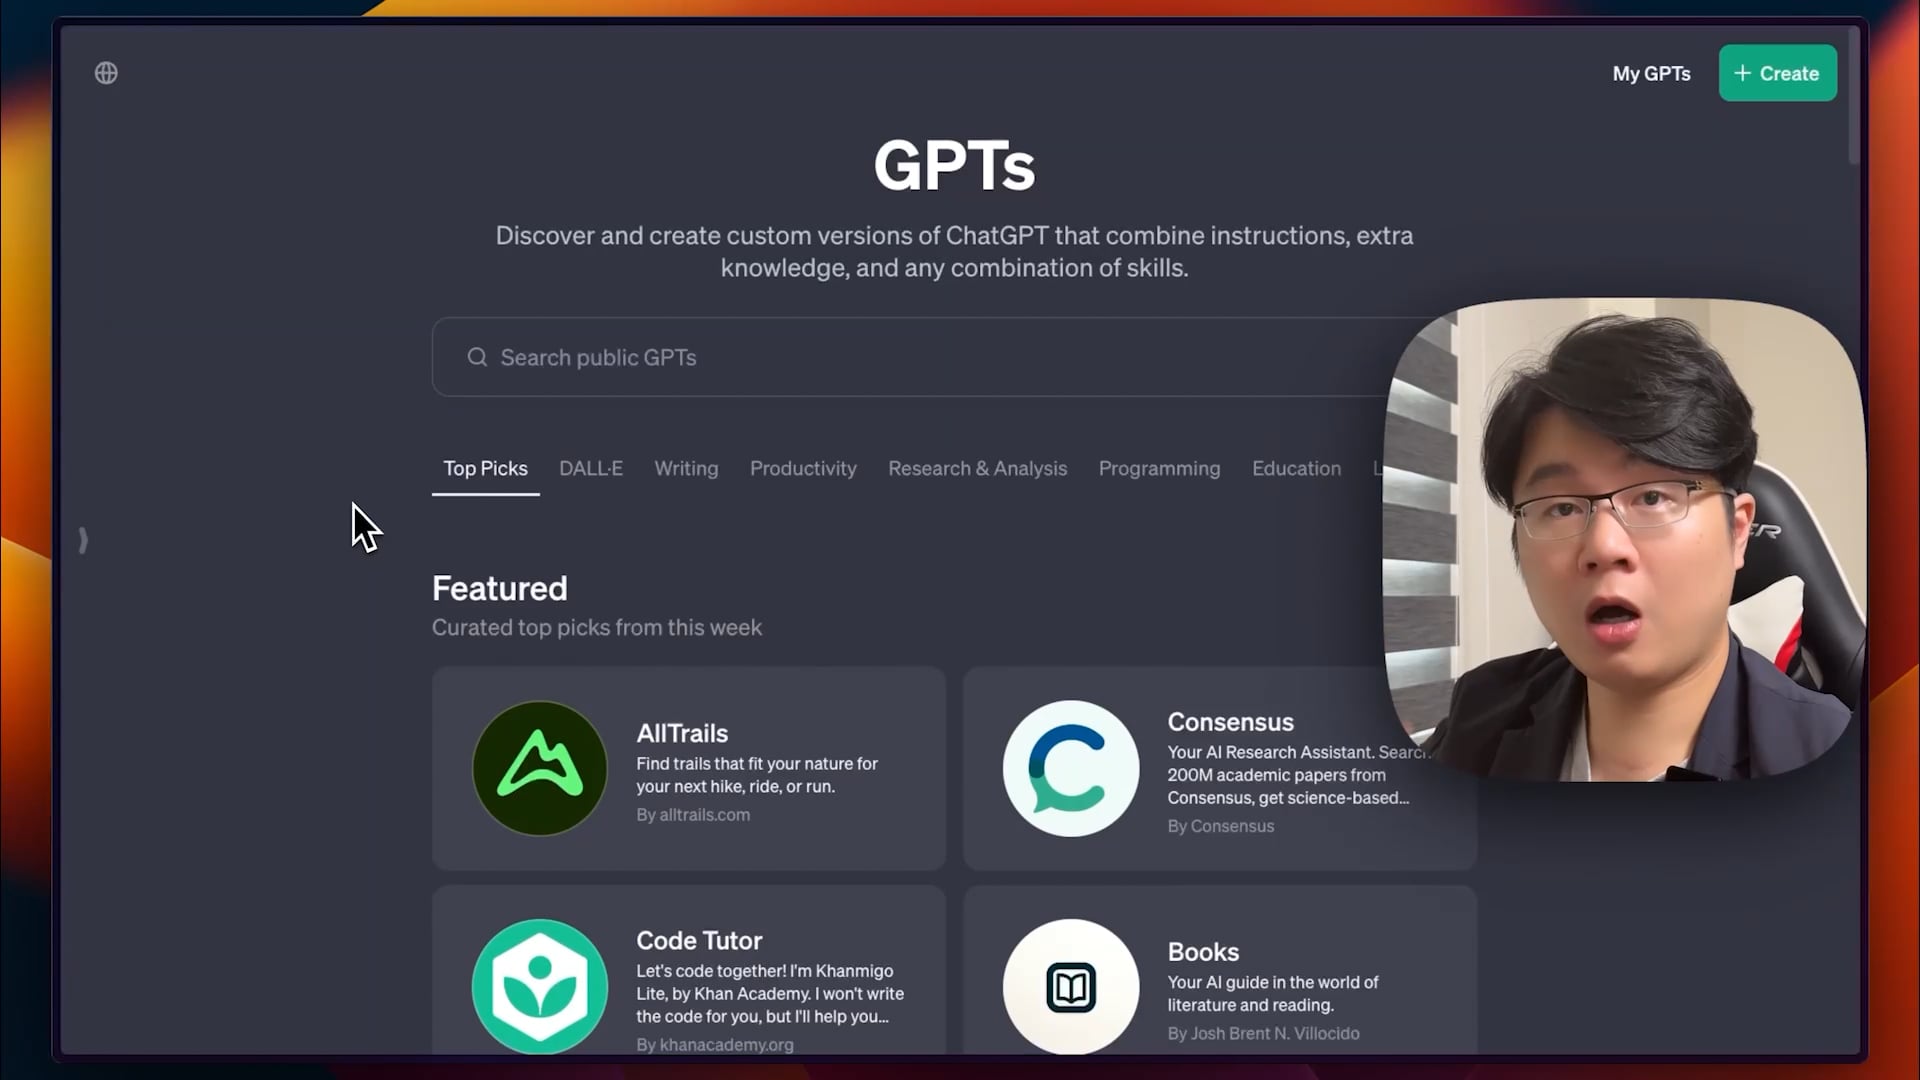Screen dimensions: 1920x1080
Task: Click the search magnifier icon
Action: [477, 357]
